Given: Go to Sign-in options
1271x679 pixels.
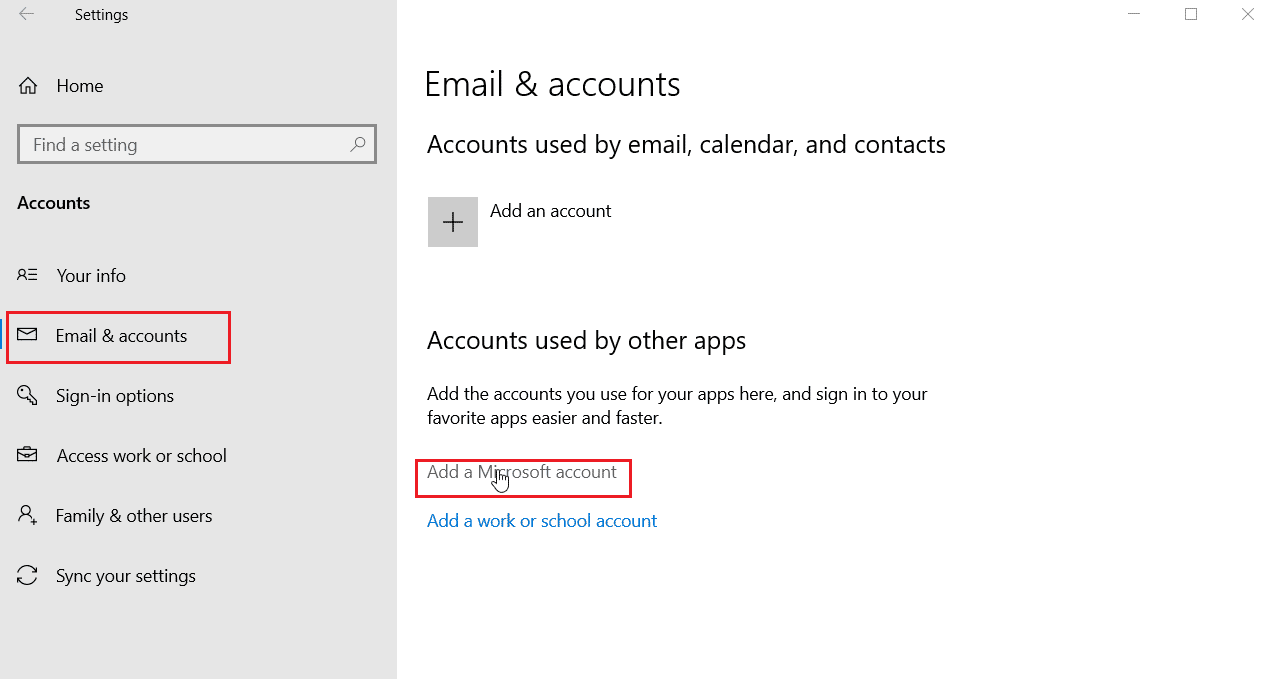Looking at the screenshot, I should (115, 396).
